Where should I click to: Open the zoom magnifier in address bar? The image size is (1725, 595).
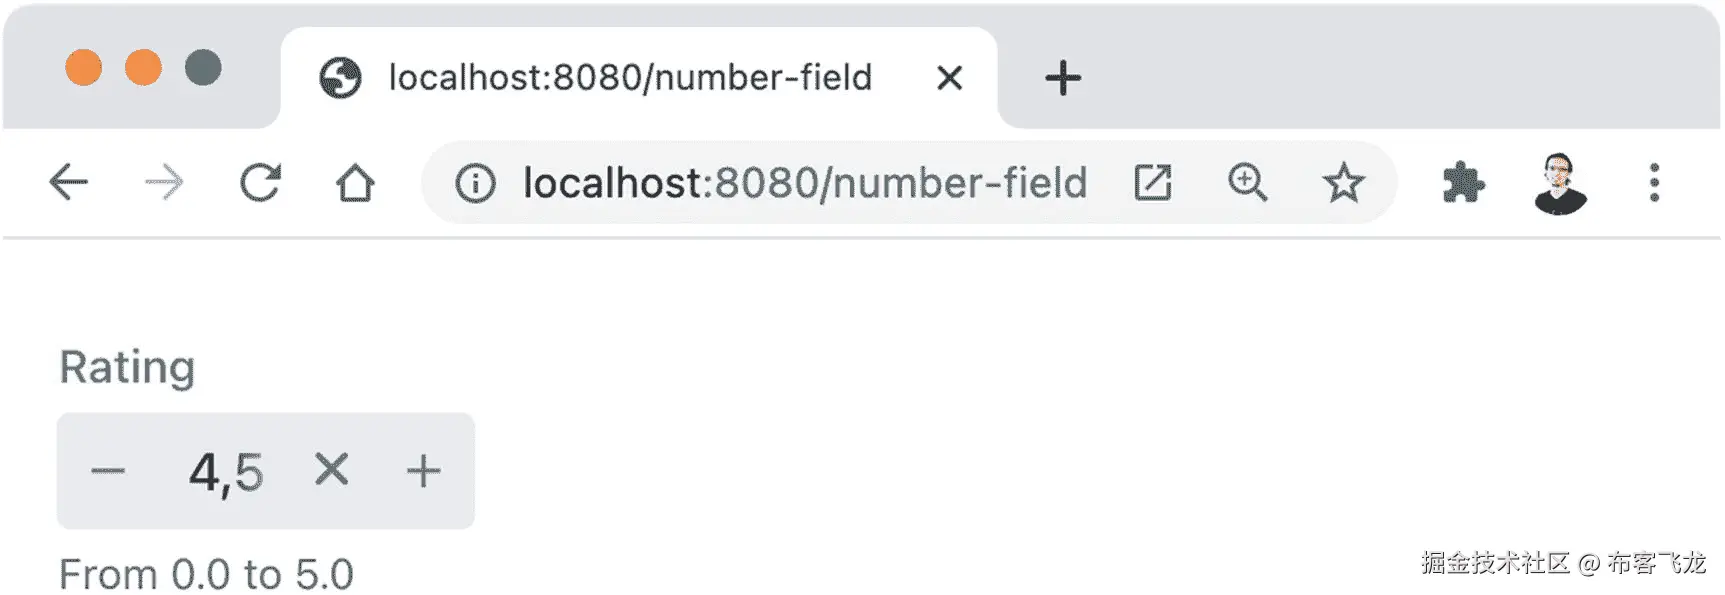tap(1247, 183)
